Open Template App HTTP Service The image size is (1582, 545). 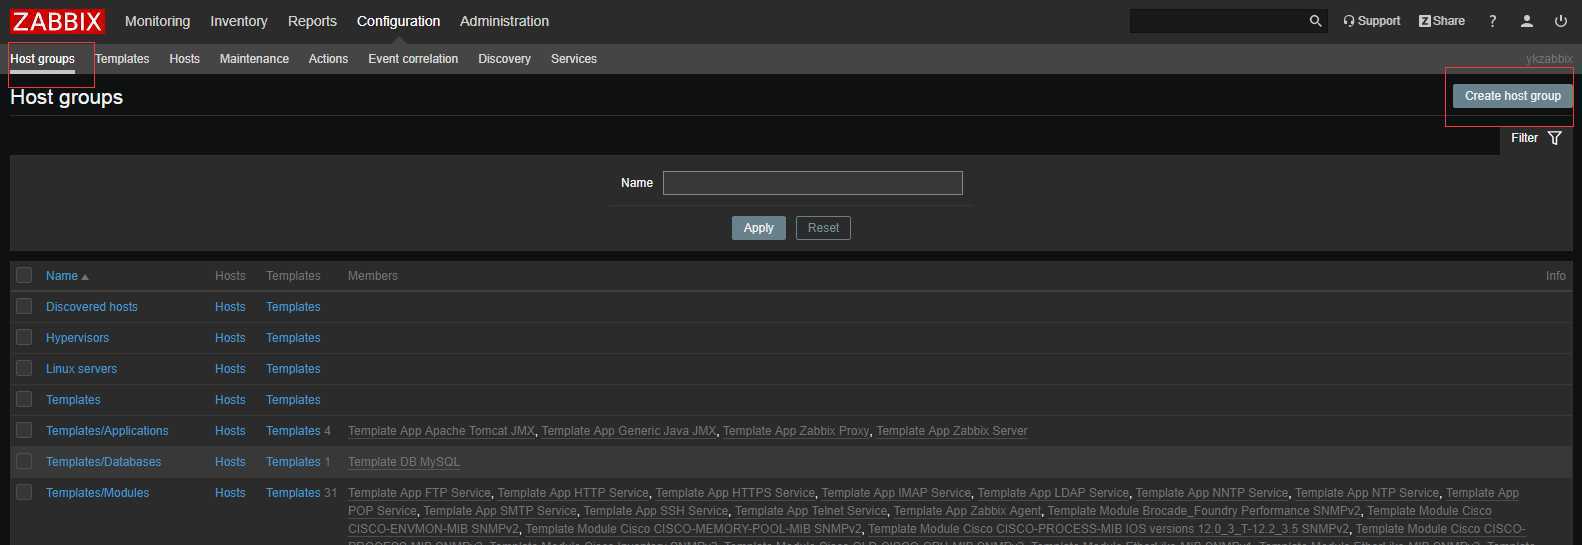(573, 493)
